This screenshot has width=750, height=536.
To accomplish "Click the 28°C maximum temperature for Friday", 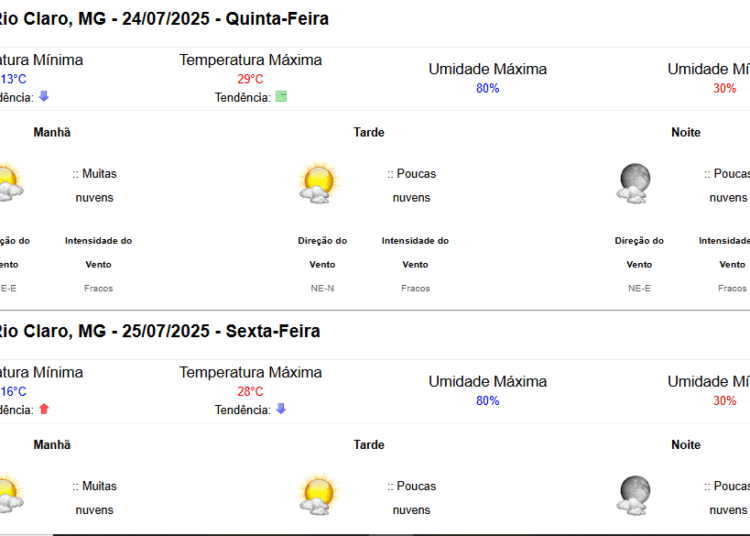I will [x=250, y=392].
